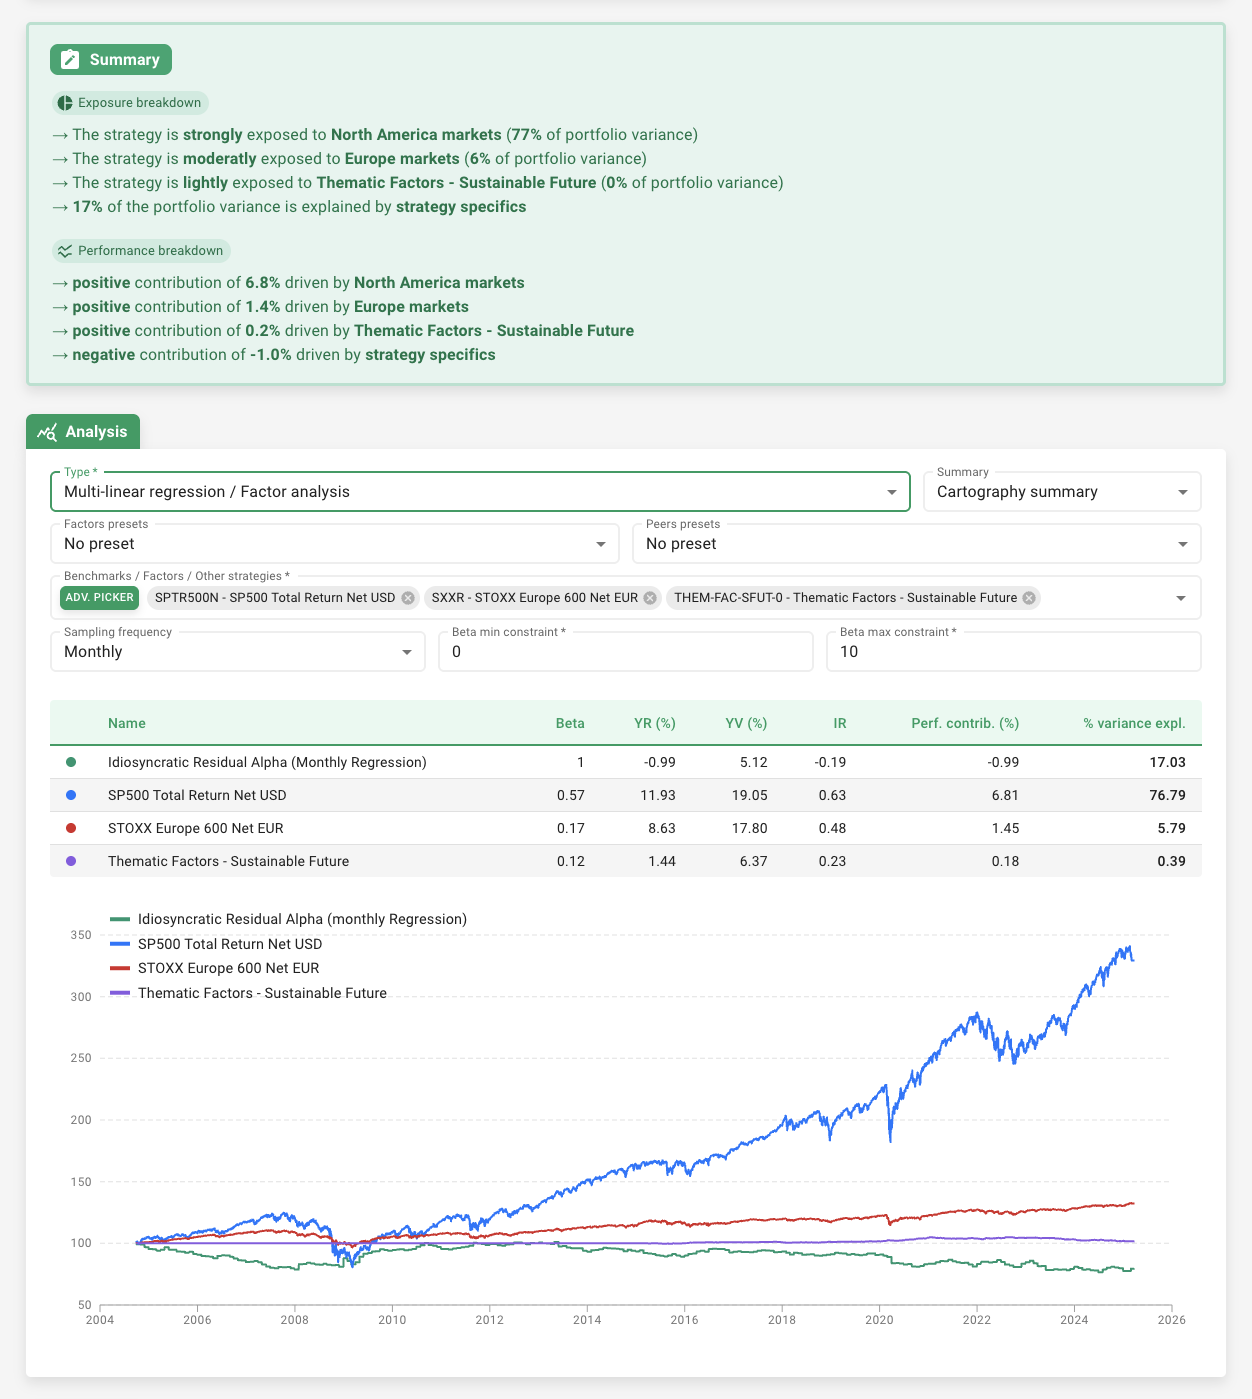Remove the THEM-FAC-SFUT-0 factor chip

1029,598
